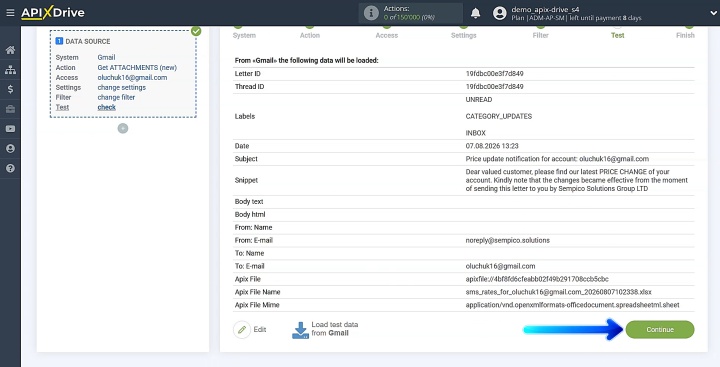Expand the account dropdown chevron

(714, 13)
